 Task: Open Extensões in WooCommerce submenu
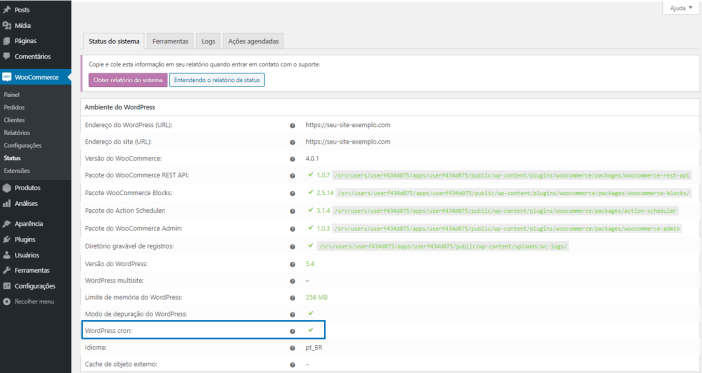click(17, 171)
